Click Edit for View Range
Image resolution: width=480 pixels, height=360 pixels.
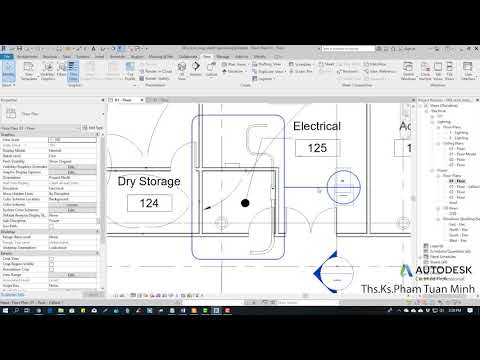[72, 275]
